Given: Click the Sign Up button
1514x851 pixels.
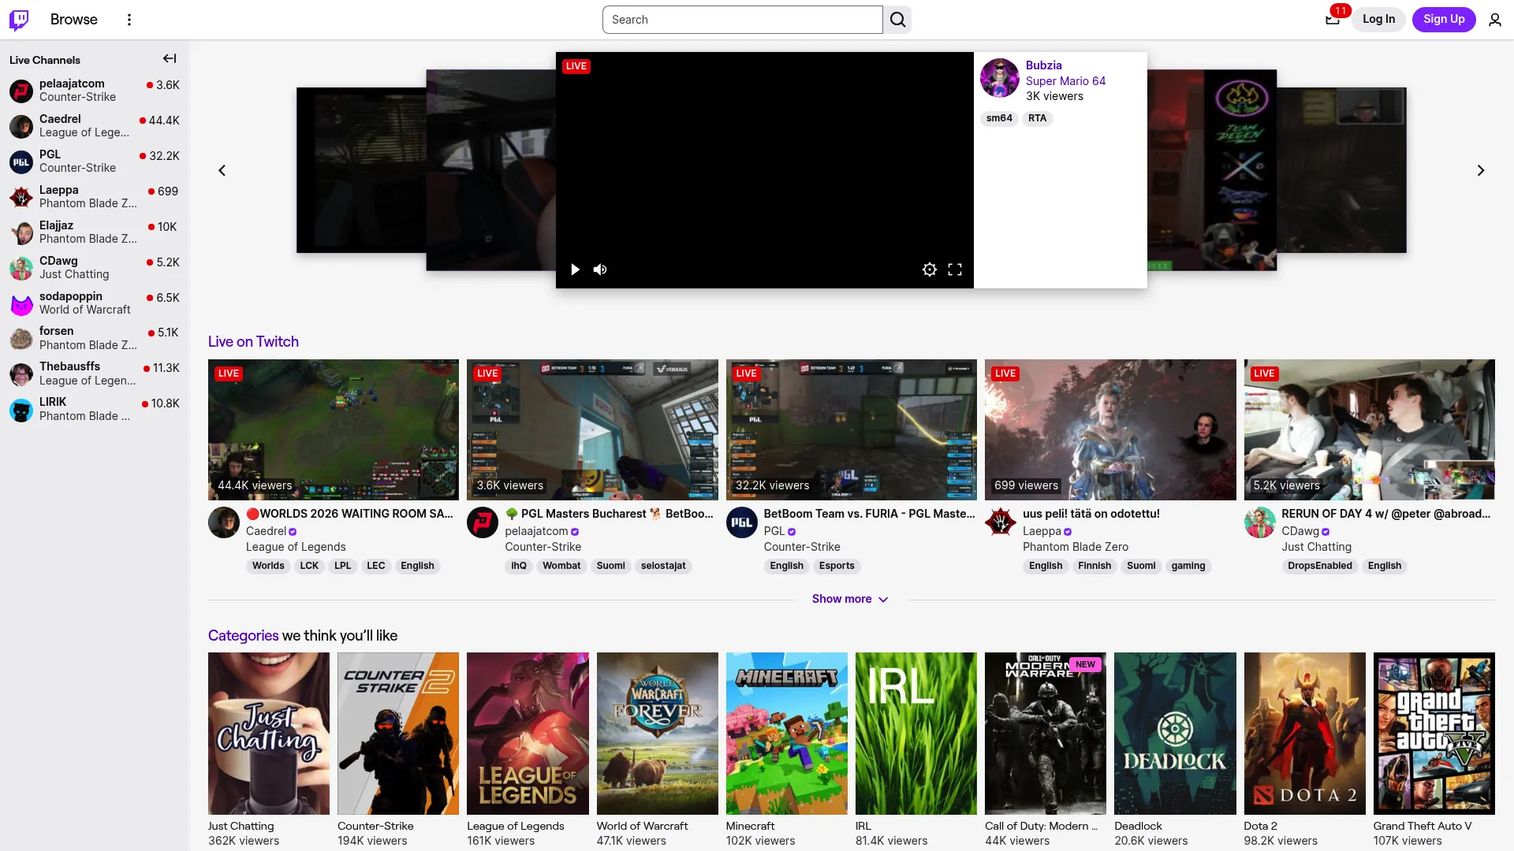Looking at the screenshot, I should (1444, 19).
